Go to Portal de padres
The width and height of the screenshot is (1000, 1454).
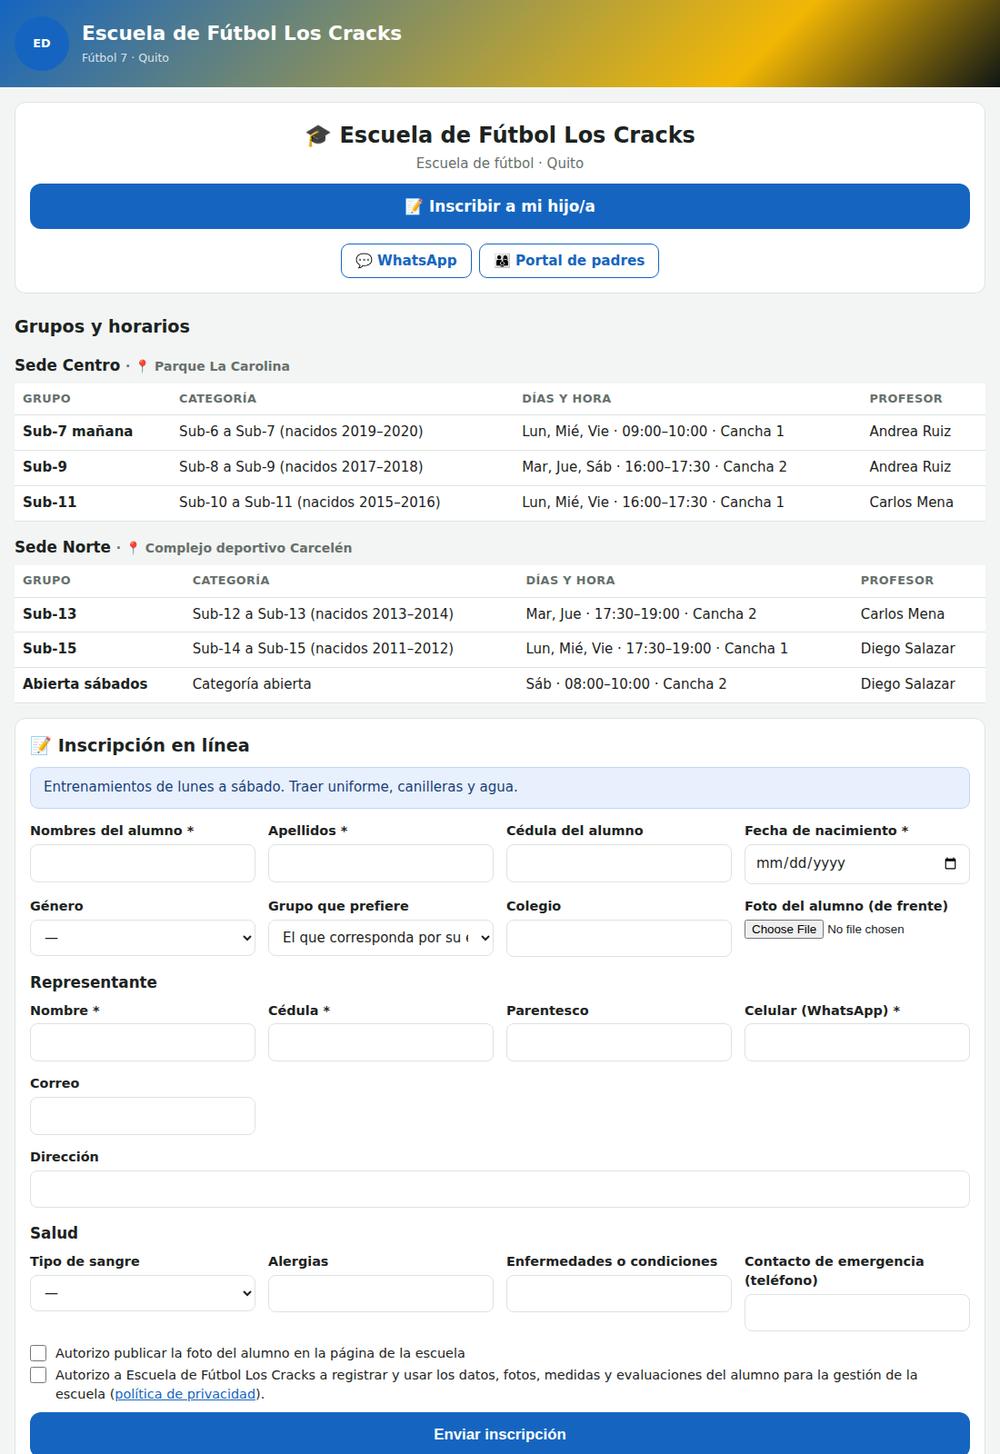click(569, 260)
